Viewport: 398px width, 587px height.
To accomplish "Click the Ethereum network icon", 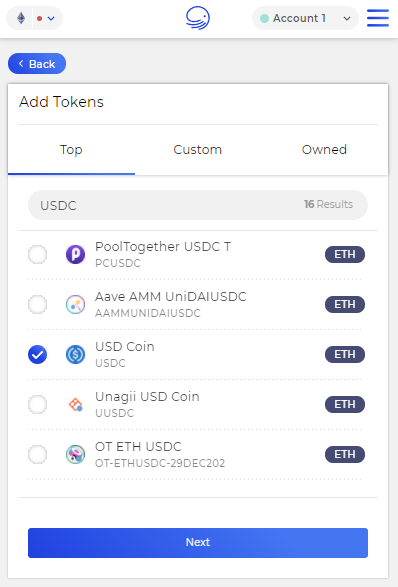I will tap(21, 18).
